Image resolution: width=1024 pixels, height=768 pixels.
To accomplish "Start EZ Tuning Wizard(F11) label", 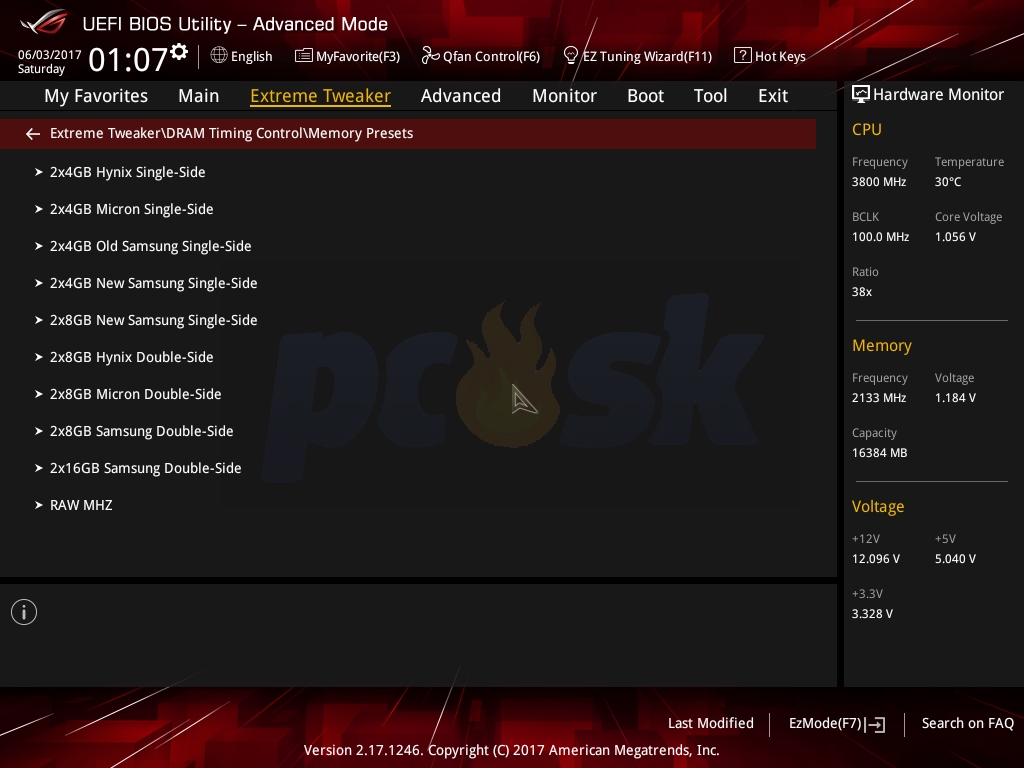I will (647, 56).
